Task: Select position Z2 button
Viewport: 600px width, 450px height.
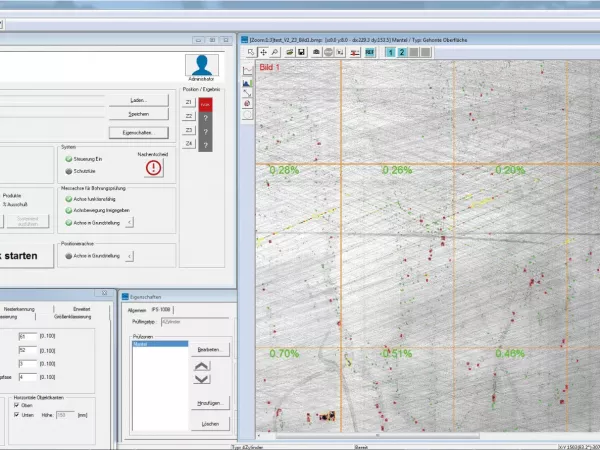Action: 189,116
